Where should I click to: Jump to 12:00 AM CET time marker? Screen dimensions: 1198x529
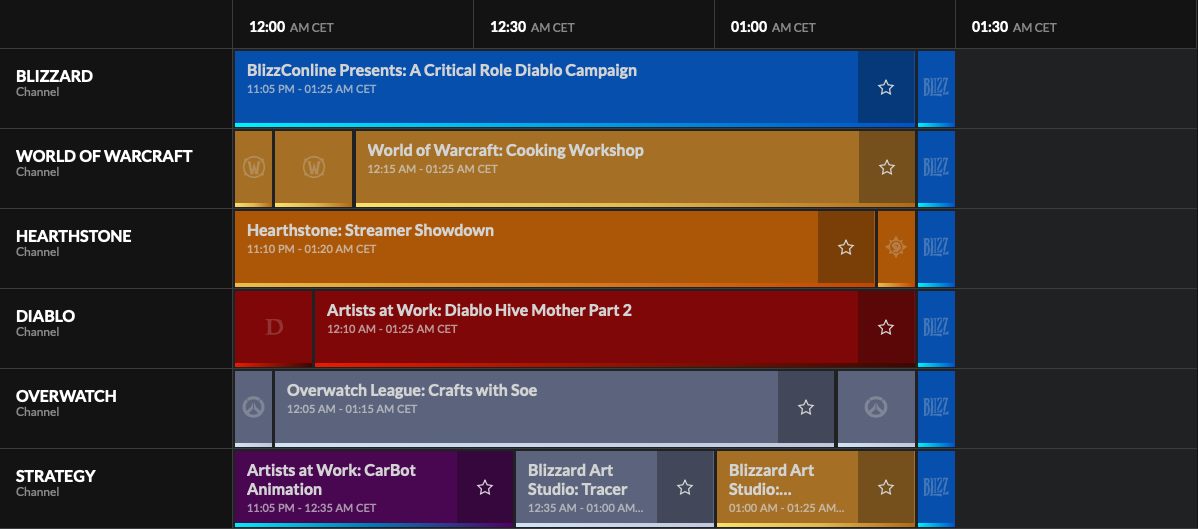coord(291,28)
